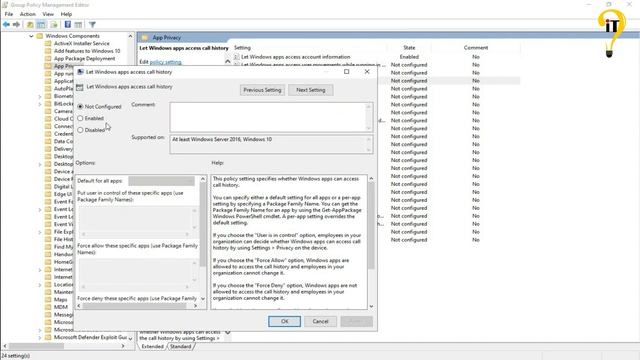
Task: Toggle the Show/Hide Action Pane toolbar icon
Action: tap(78, 25)
